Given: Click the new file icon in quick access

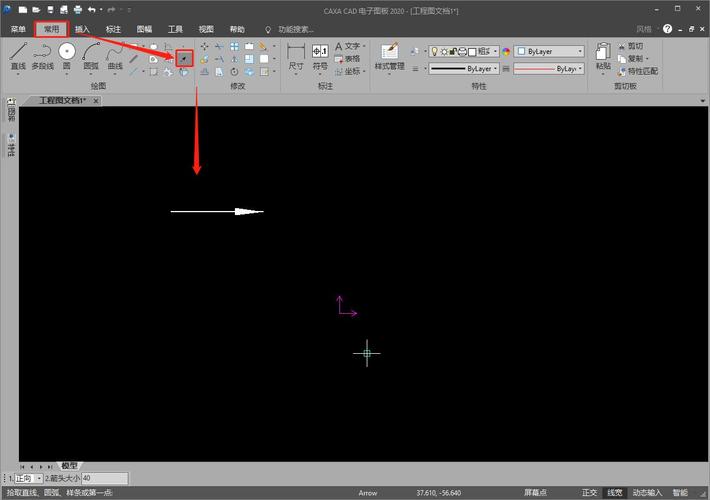Looking at the screenshot, I should (23, 10).
